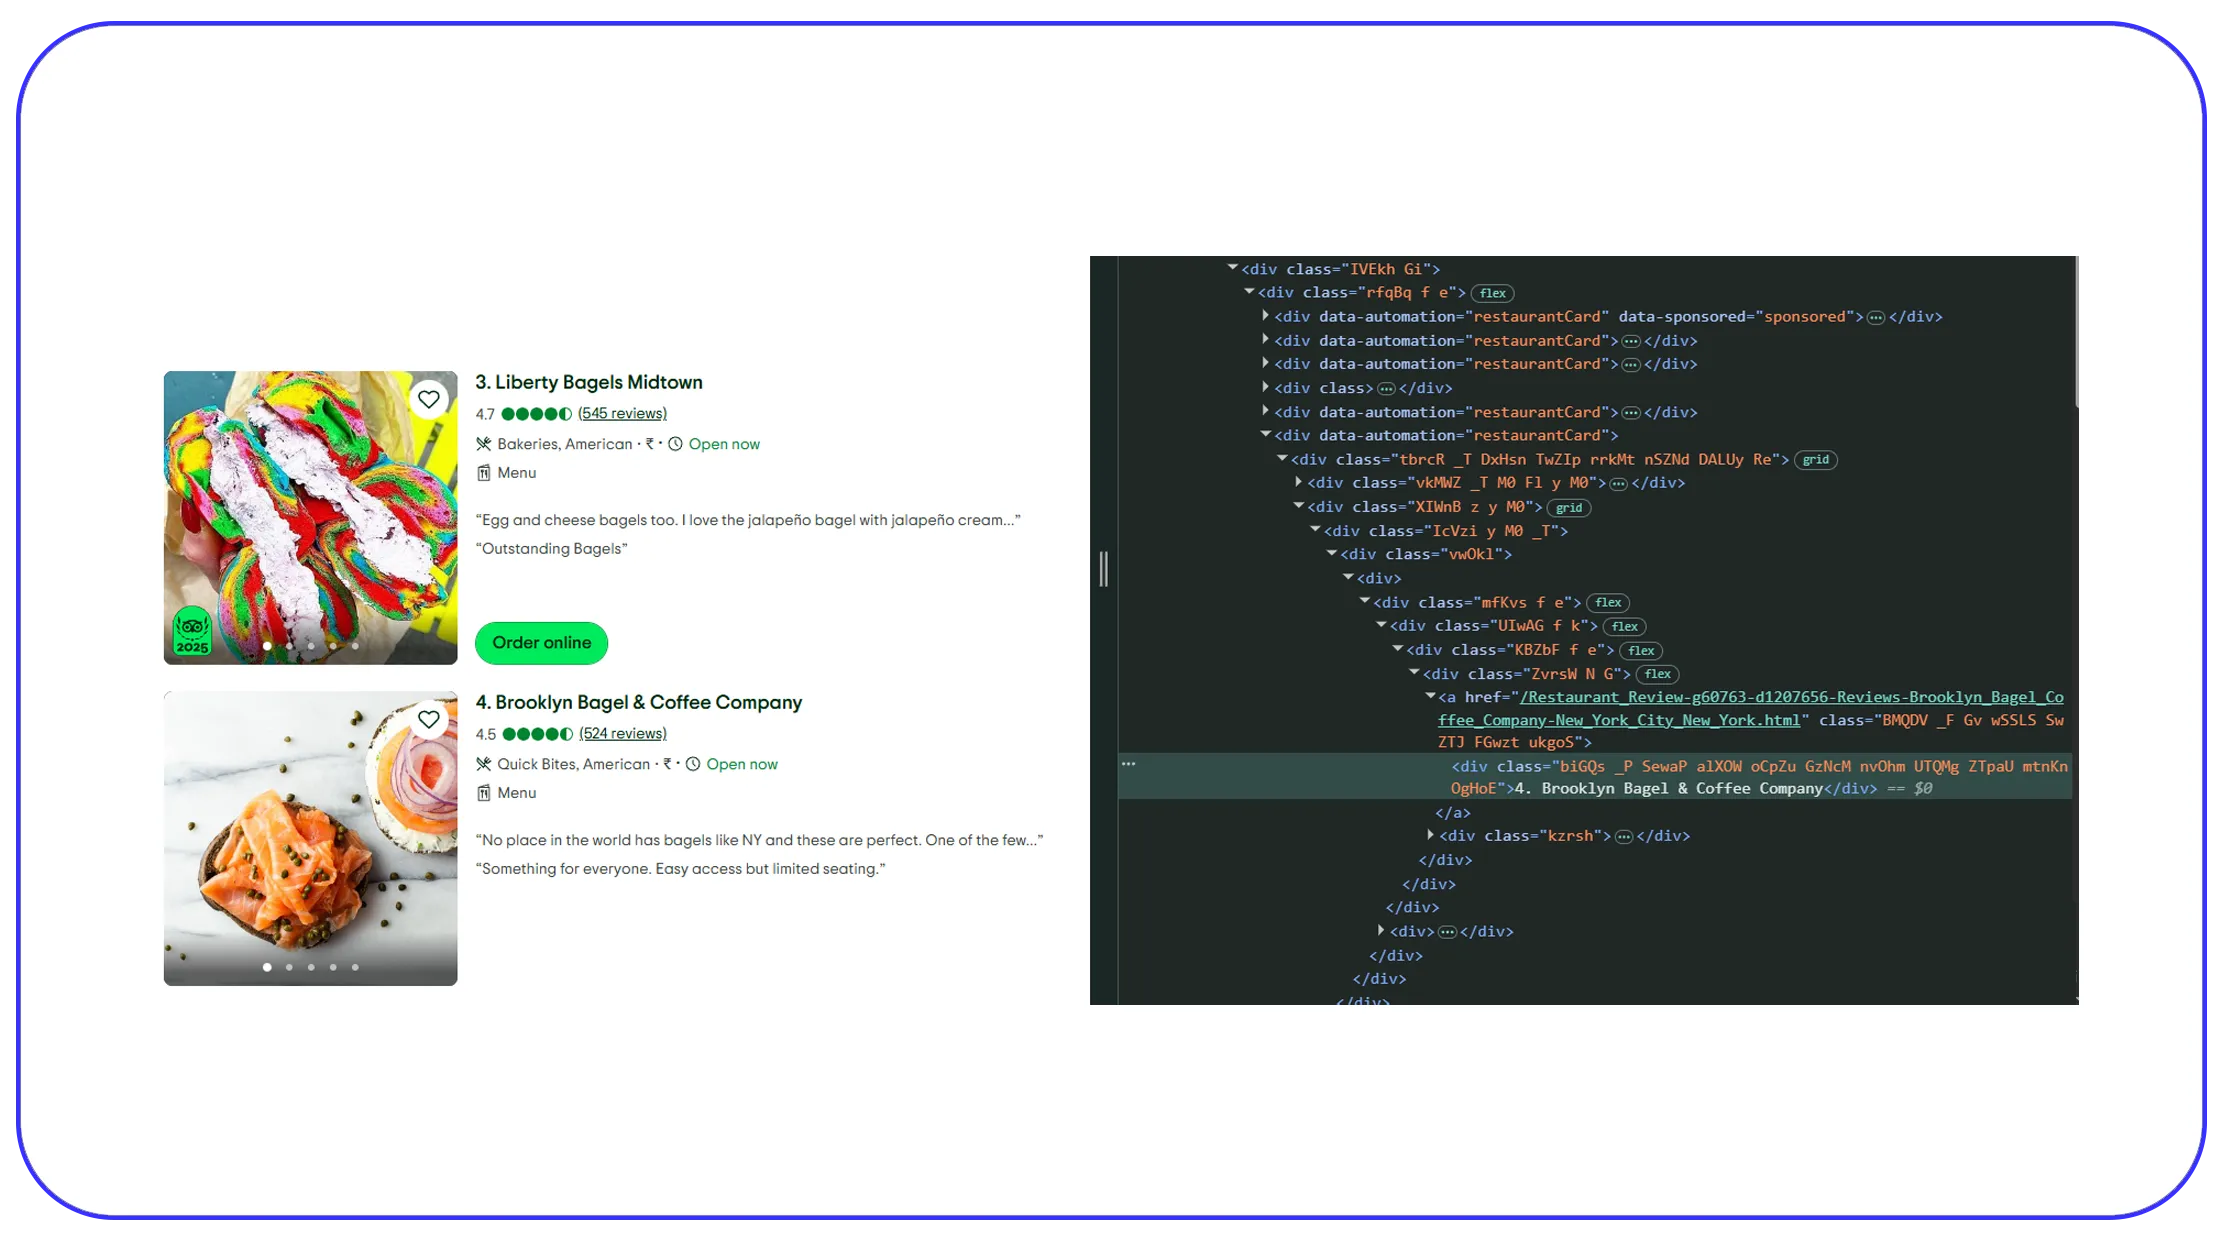The image size is (2223, 1240).
Task: Click the "Outstanding Bagels" review snippet
Action: pyautogui.click(x=551, y=549)
